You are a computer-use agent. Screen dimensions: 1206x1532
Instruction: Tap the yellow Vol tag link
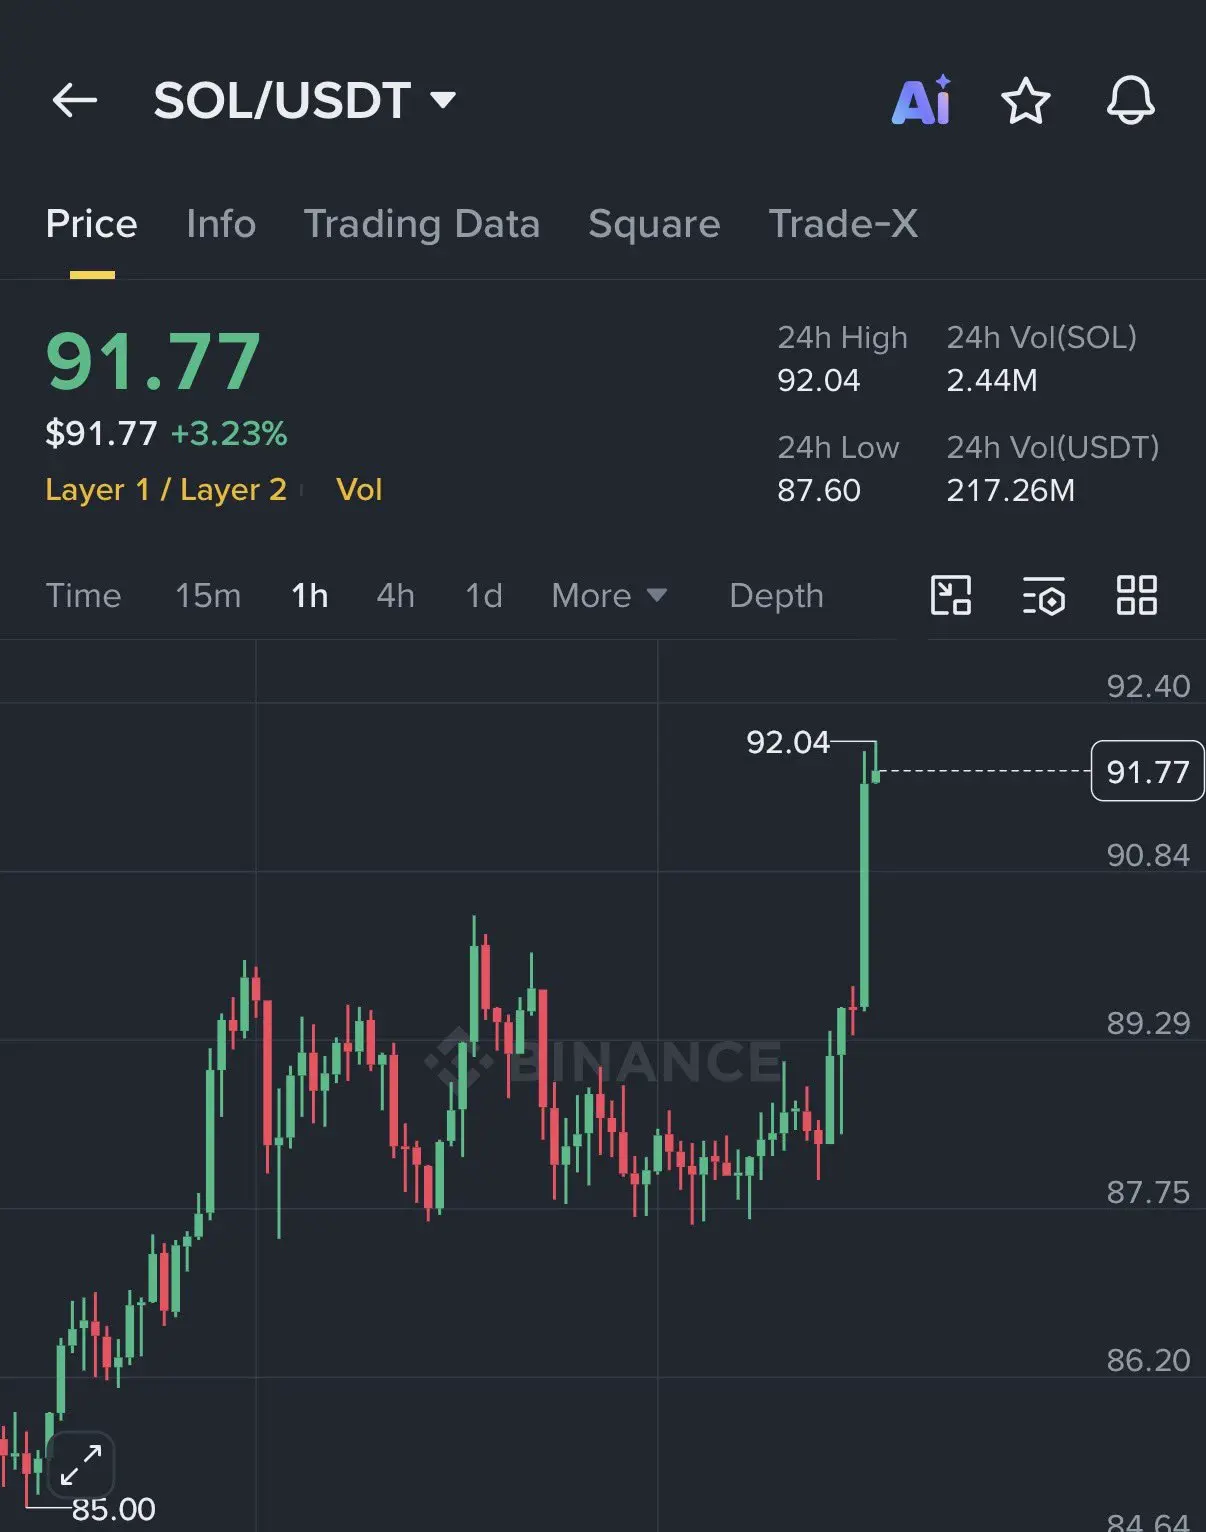point(359,490)
